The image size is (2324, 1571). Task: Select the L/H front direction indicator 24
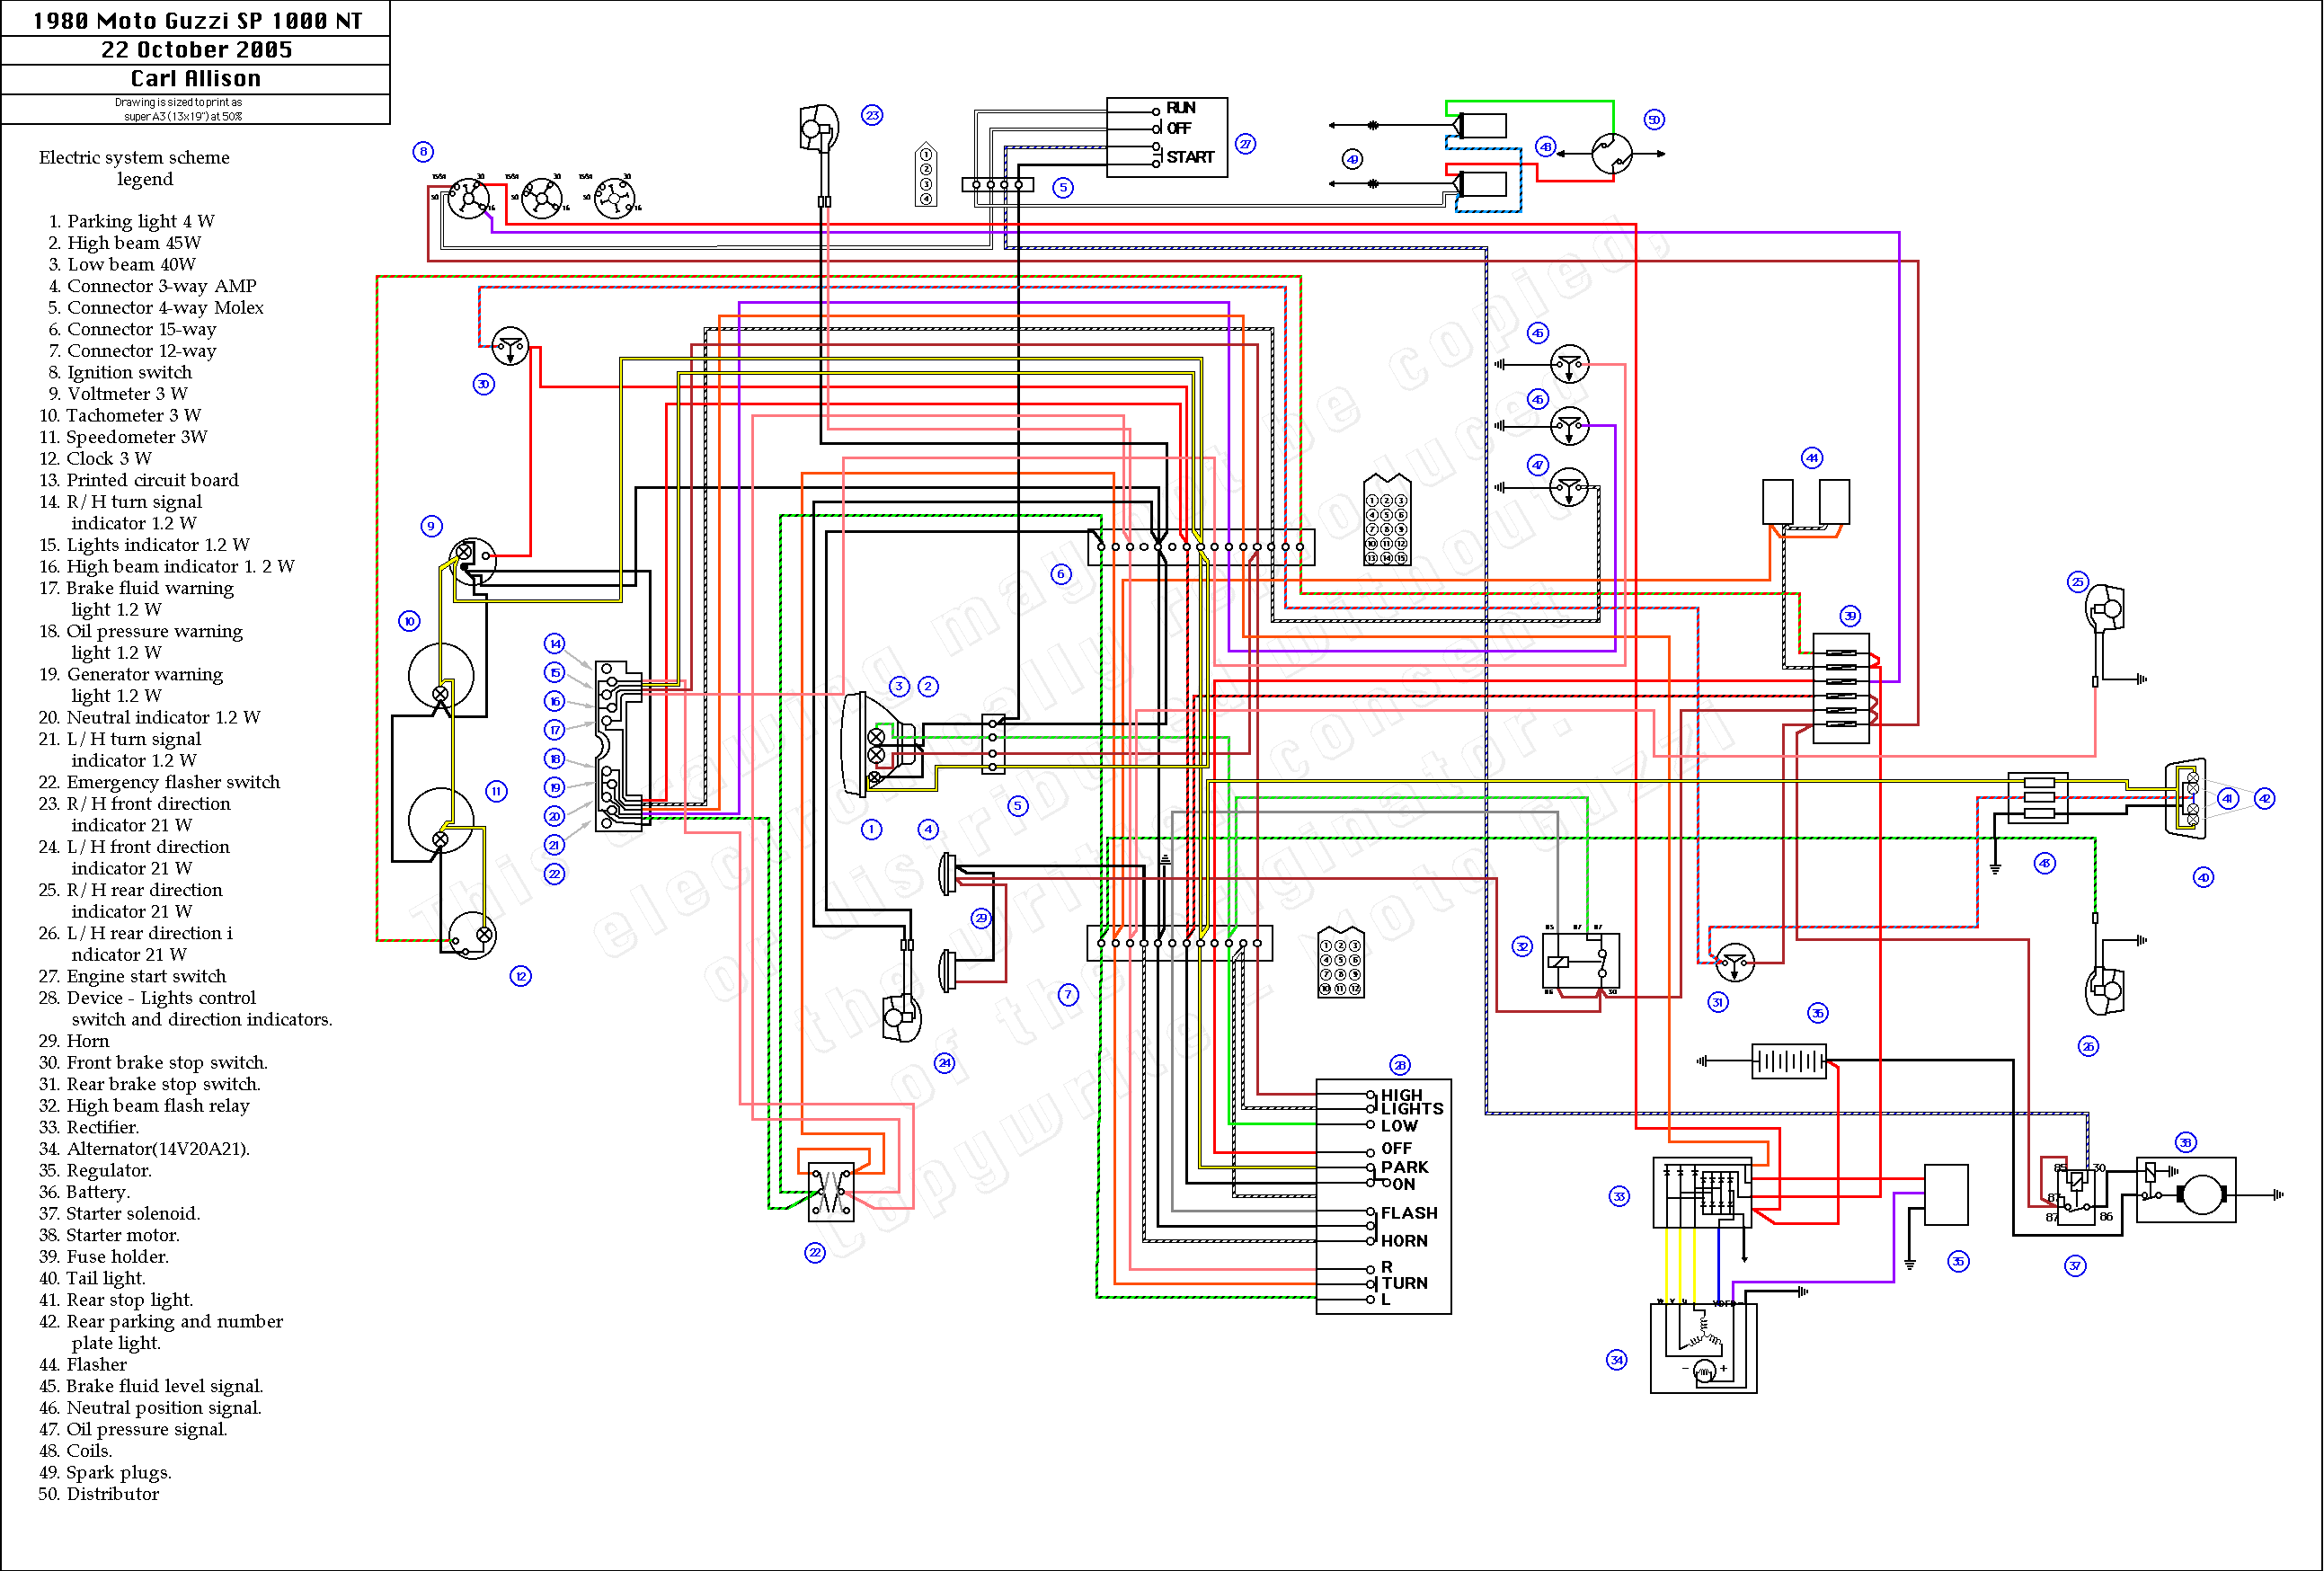point(901,1017)
